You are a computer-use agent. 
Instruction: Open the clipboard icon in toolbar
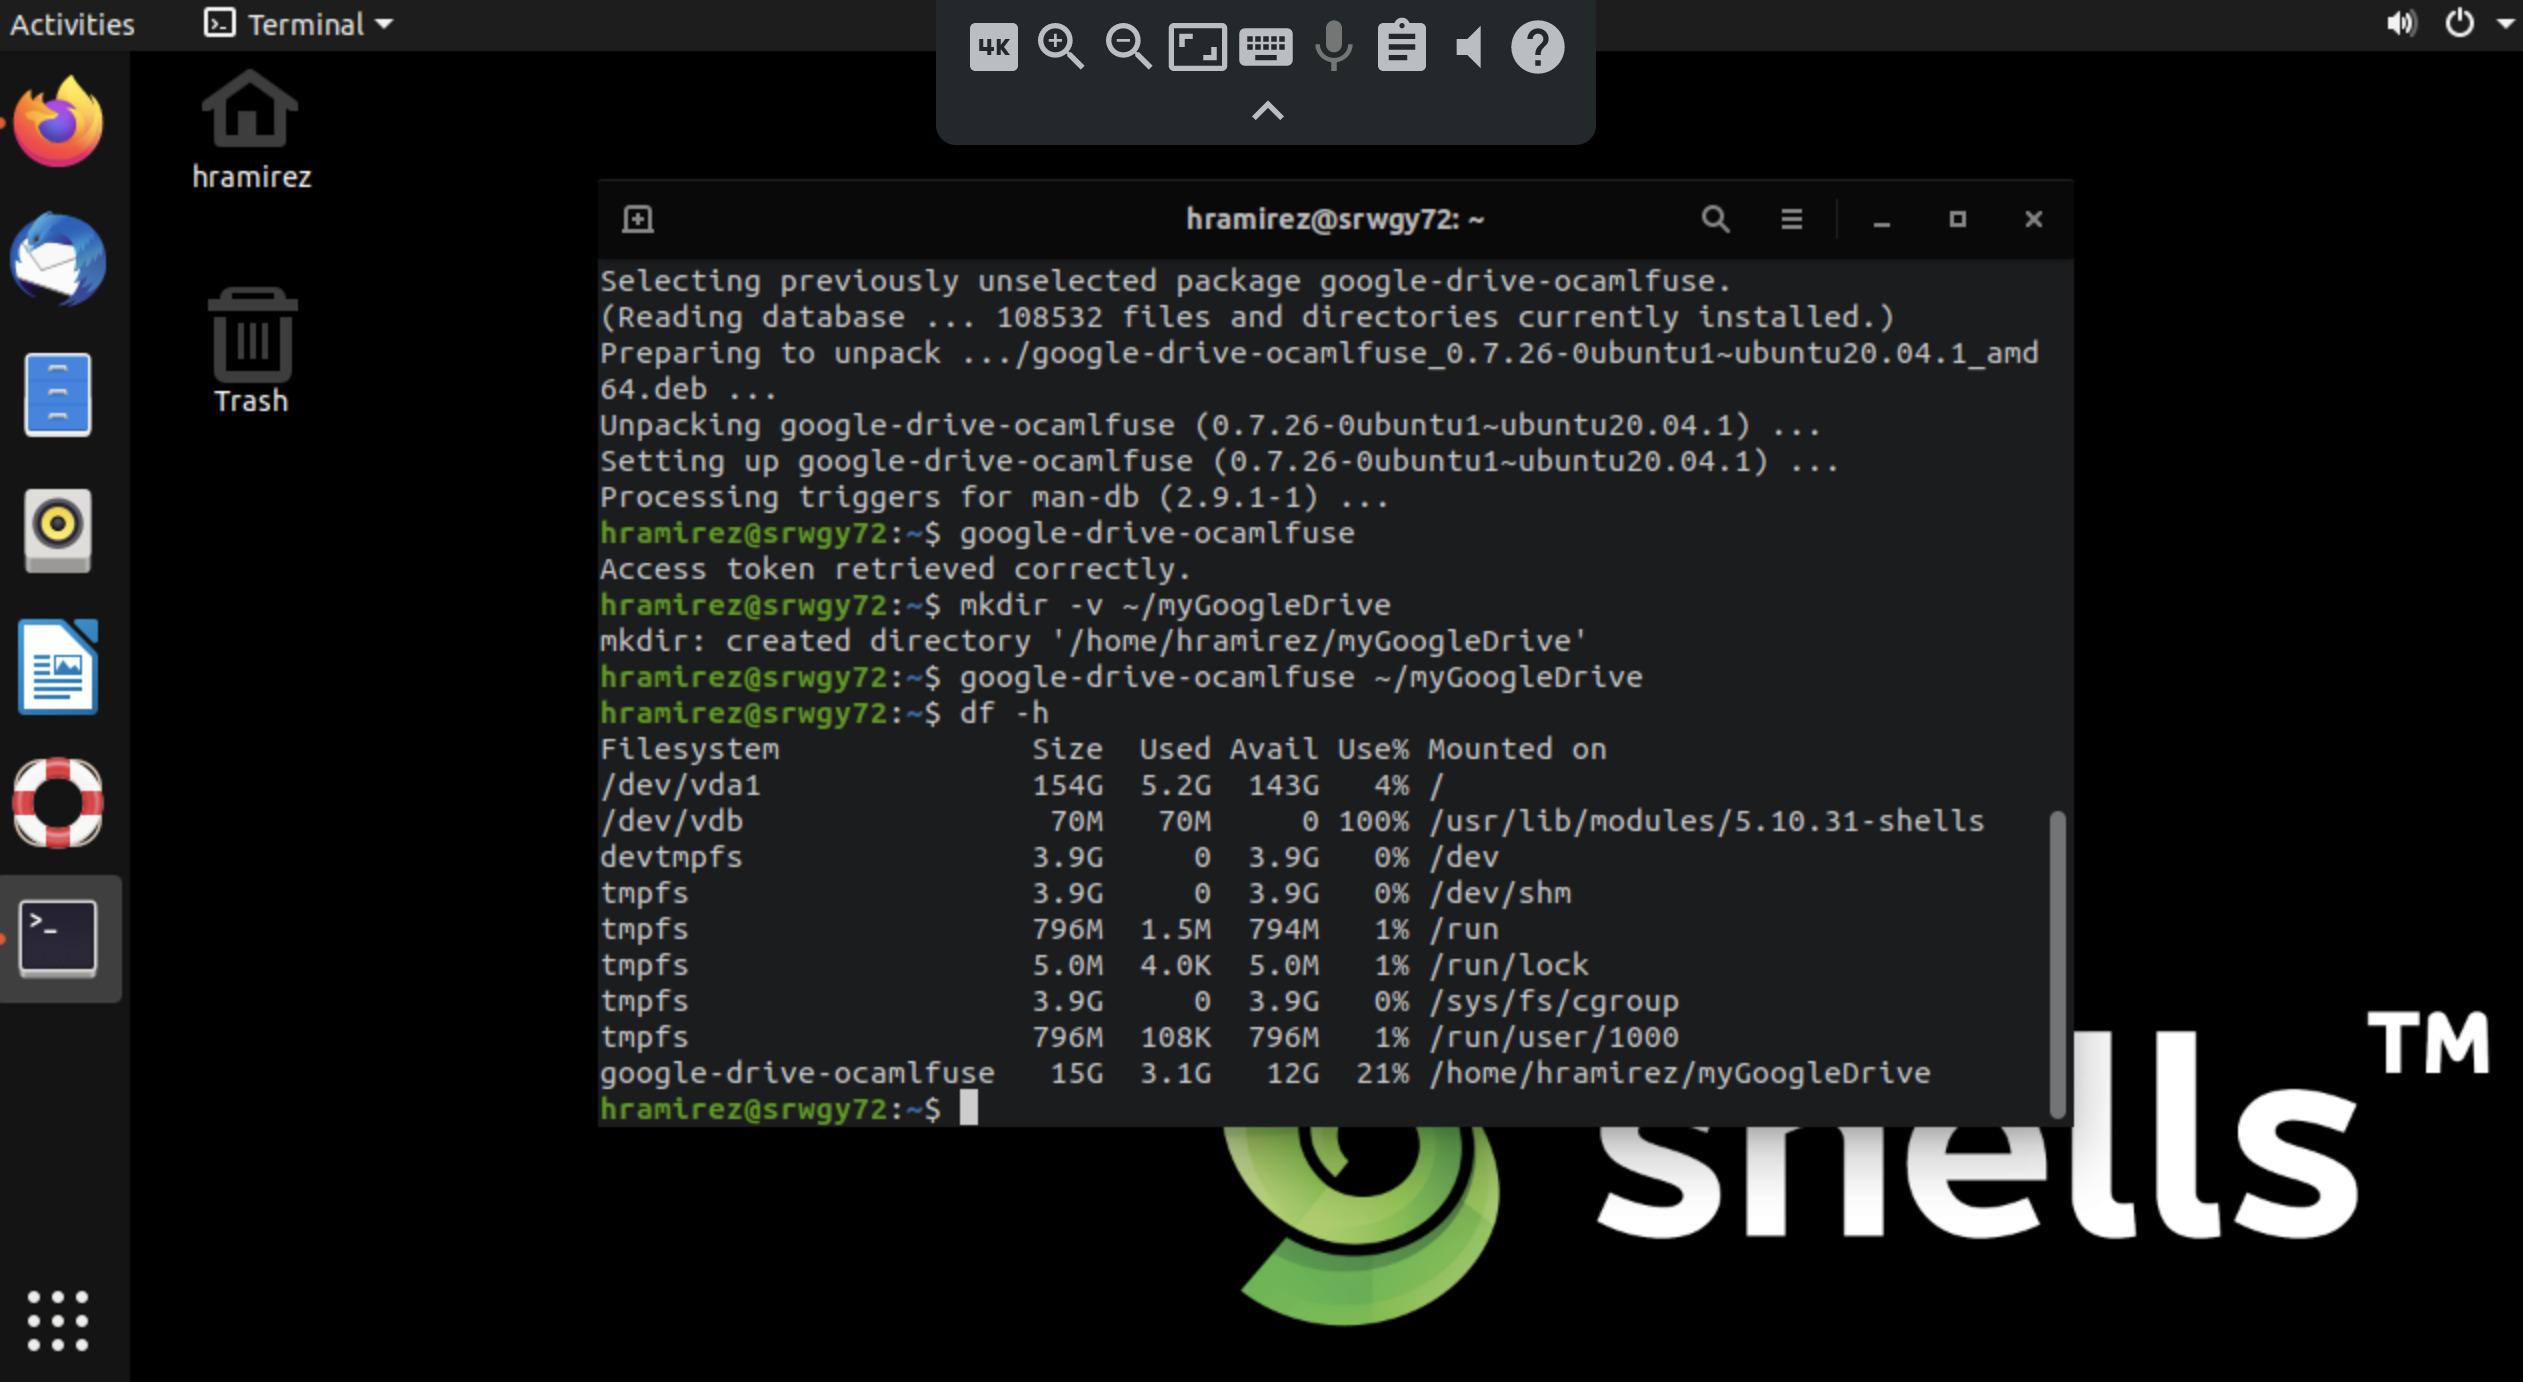click(x=1401, y=47)
